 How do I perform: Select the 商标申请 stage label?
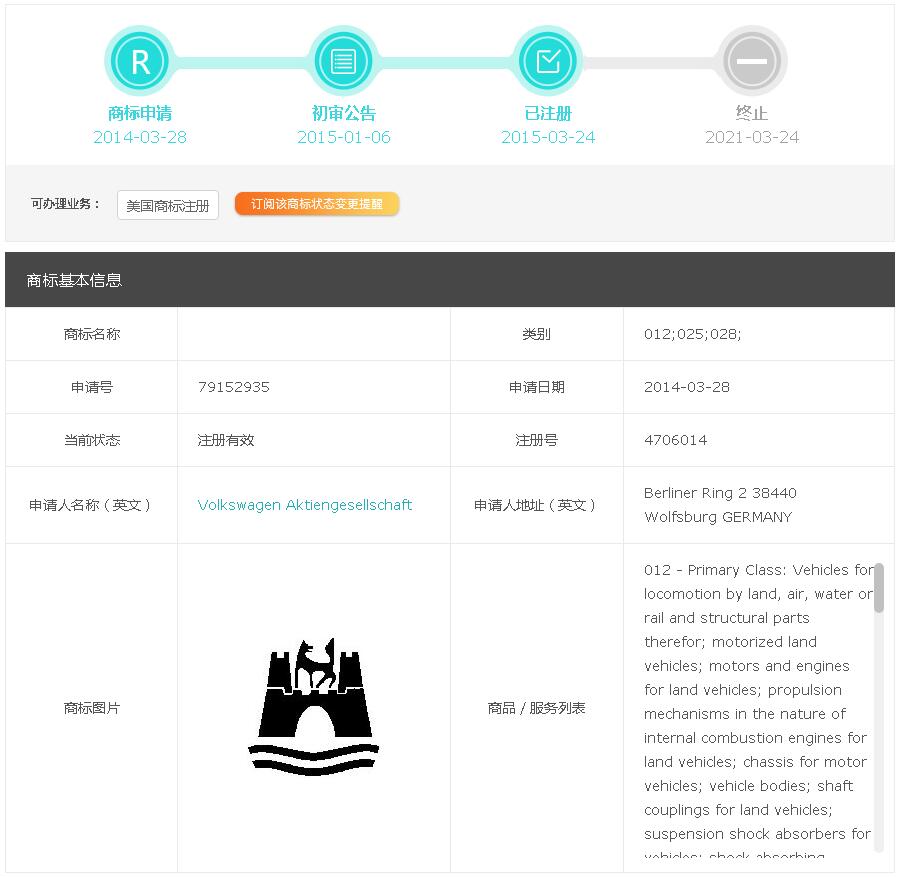pos(140,113)
